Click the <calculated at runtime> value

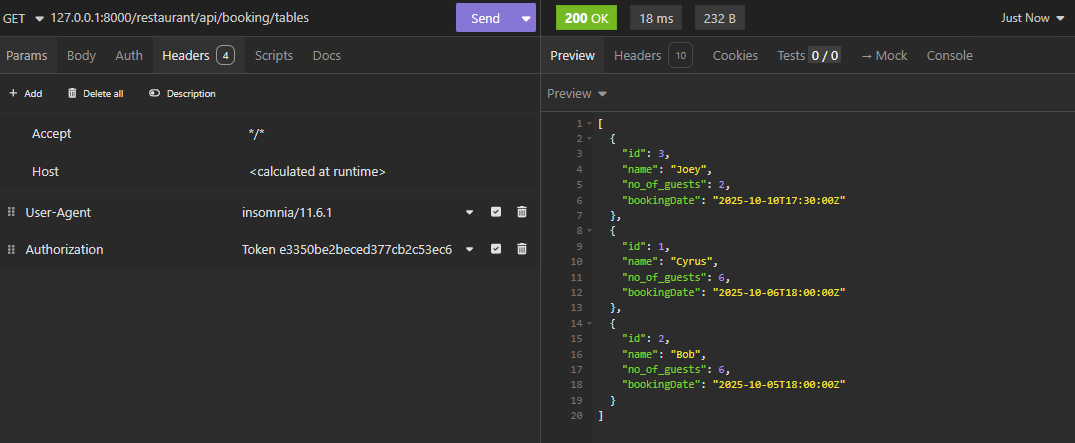click(x=317, y=171)
